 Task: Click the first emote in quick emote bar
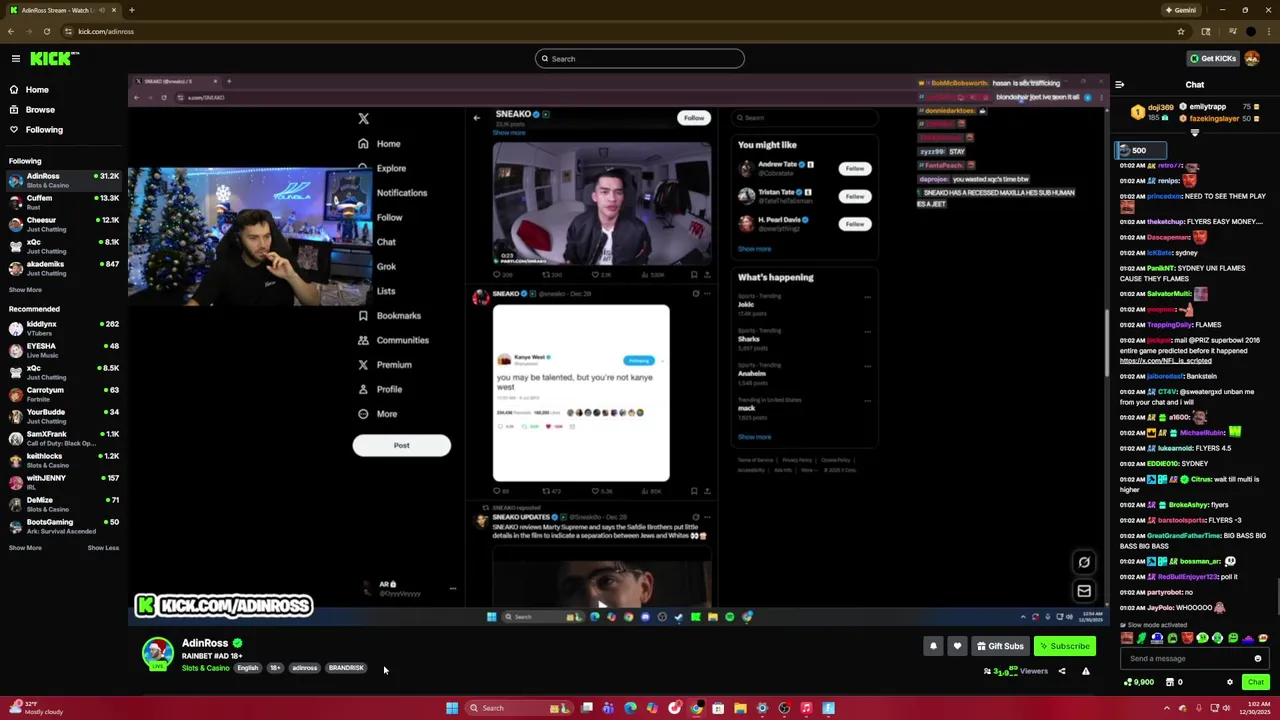click(1128, 638)
